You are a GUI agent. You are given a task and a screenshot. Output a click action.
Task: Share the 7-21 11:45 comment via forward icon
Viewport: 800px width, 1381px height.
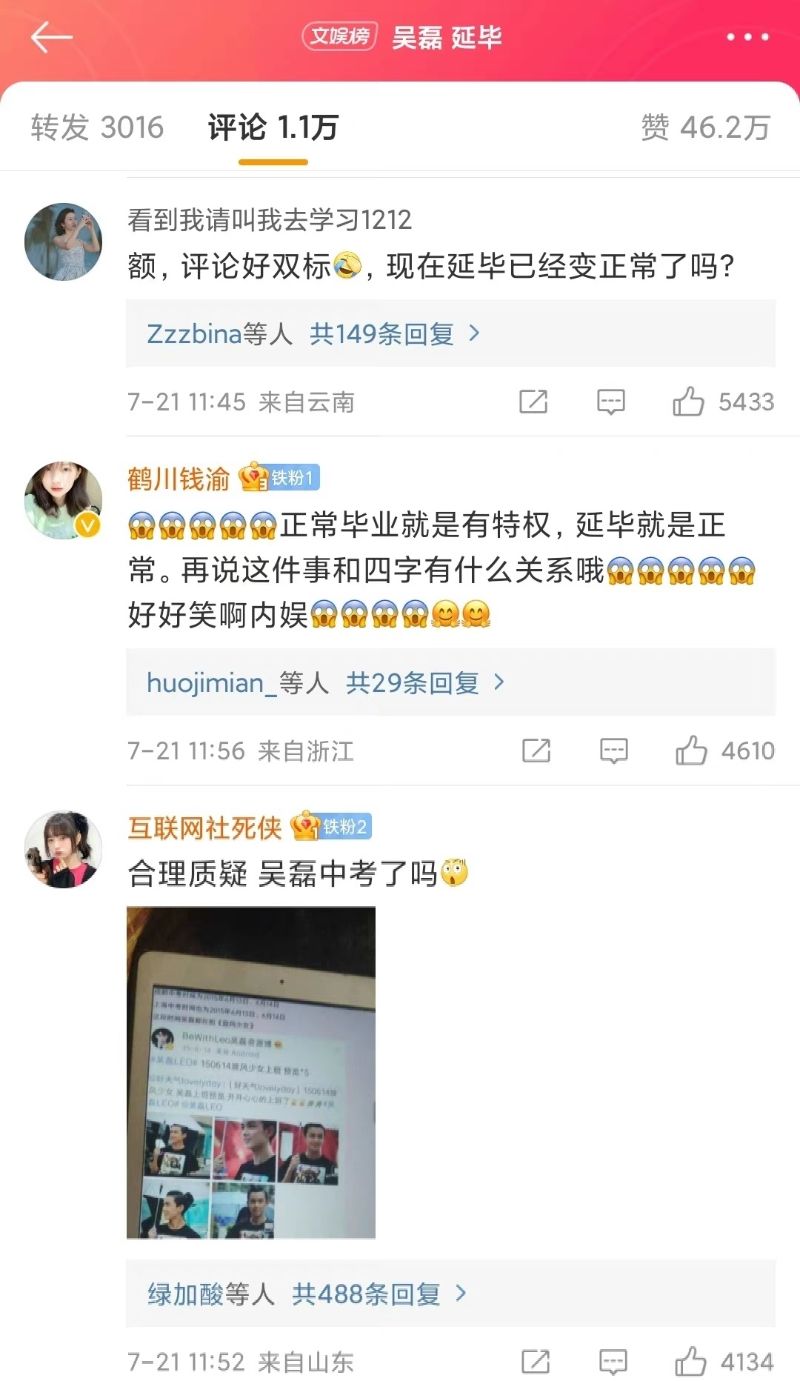pyautogui.click(x=534, y=402)
